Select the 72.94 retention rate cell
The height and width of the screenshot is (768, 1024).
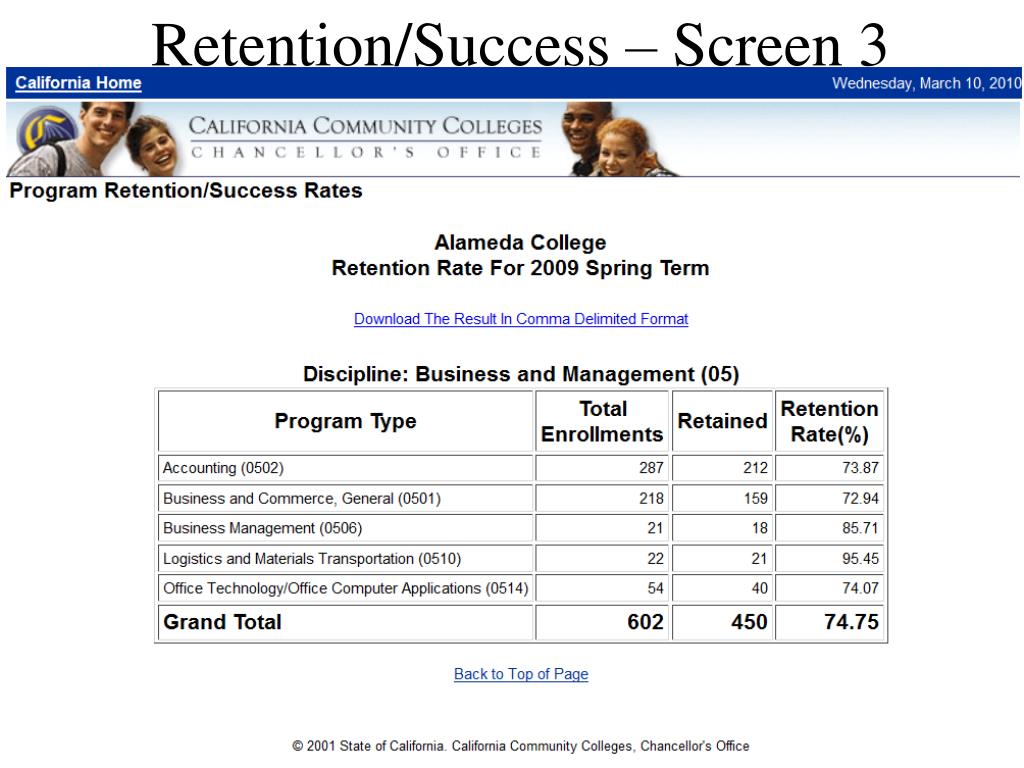click(829, 498)
